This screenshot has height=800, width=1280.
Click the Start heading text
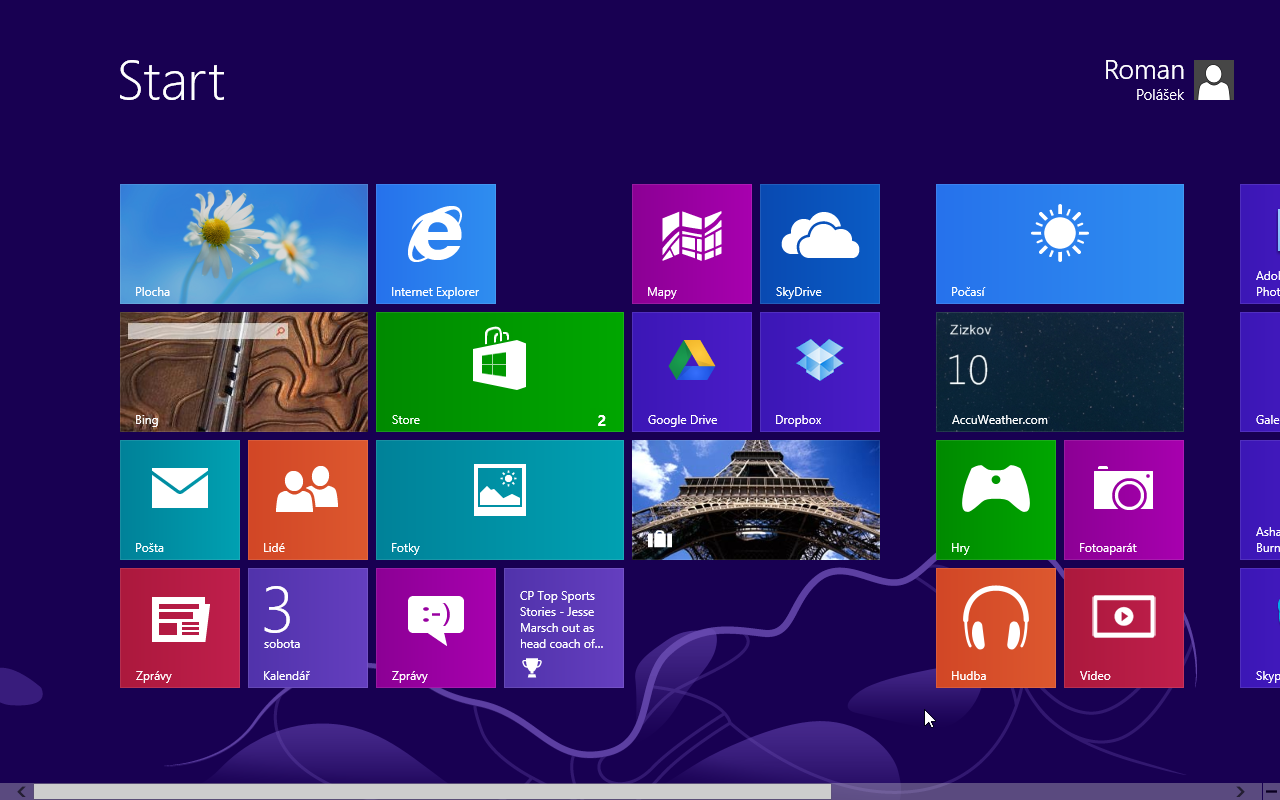[x=172, y=80]
